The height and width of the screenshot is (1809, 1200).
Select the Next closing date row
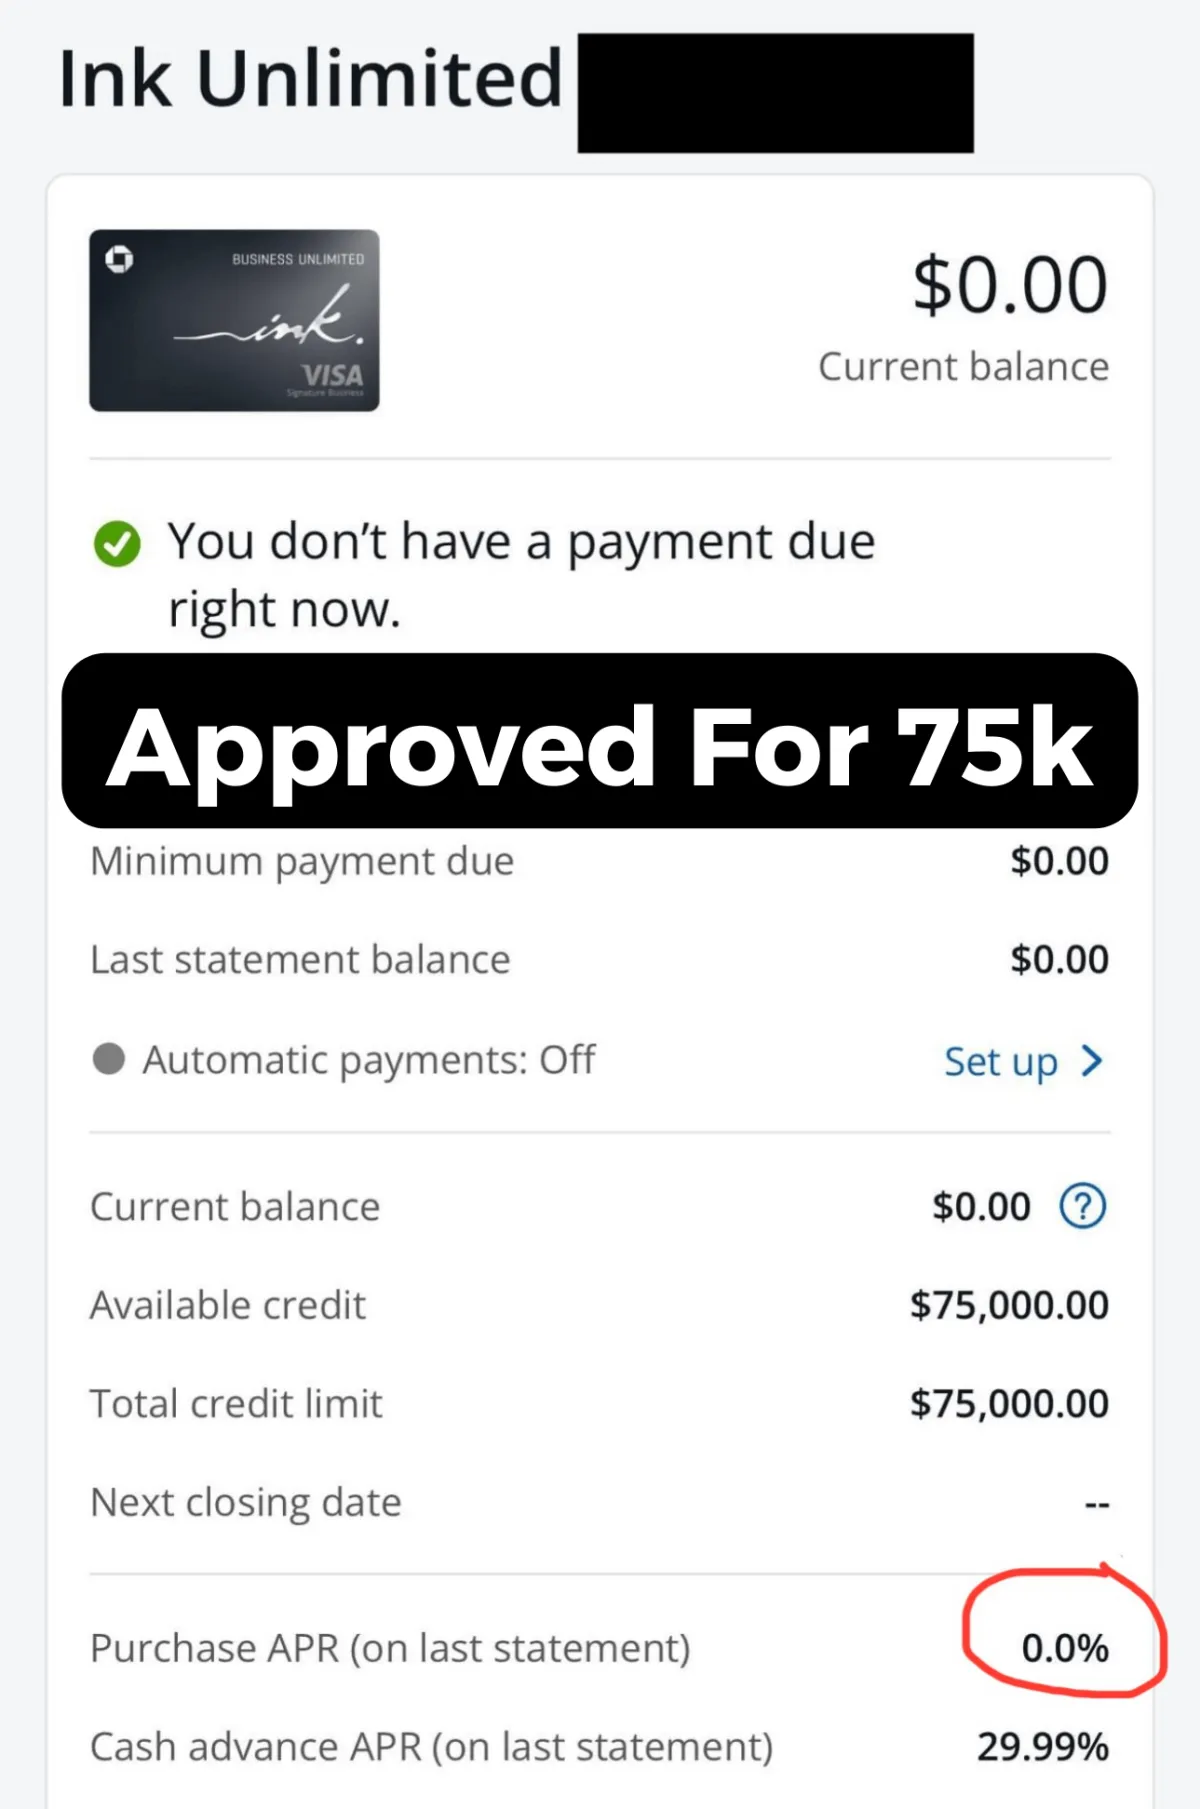pos(600,1502)
